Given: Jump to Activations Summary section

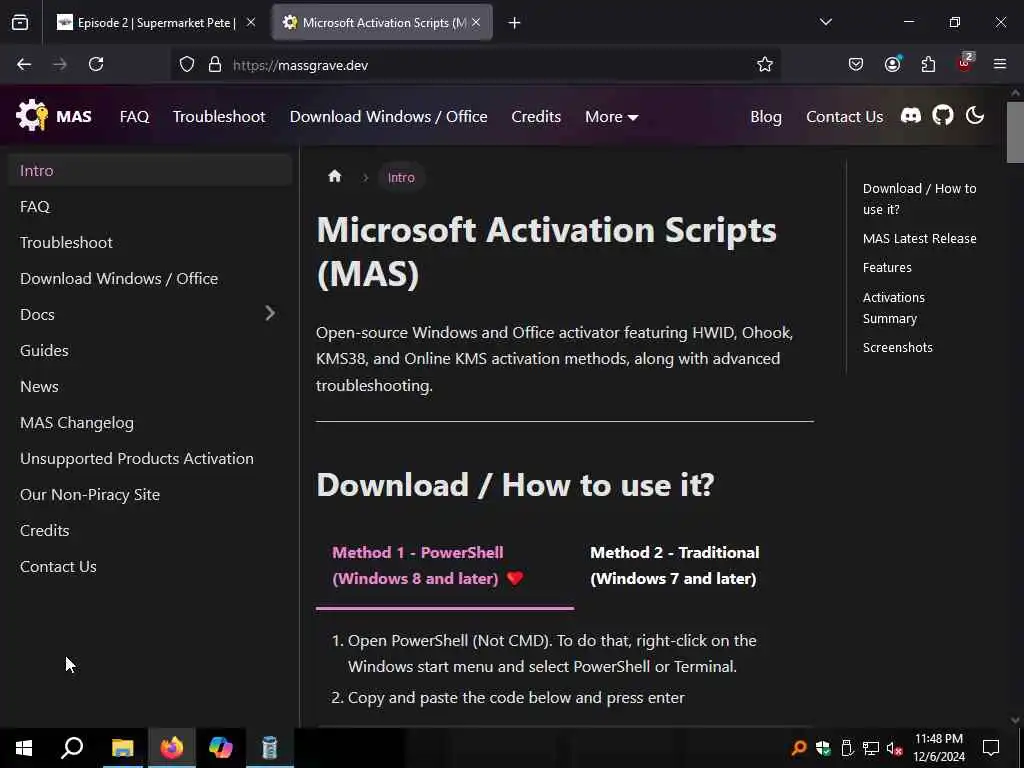Looking at the screenshot, I should (x=893, y=308).
